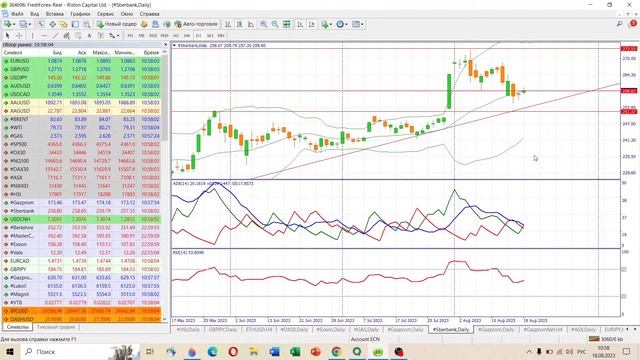Close the Market Watch panel
The image size is (640, 360).
(x=165, y=44)
